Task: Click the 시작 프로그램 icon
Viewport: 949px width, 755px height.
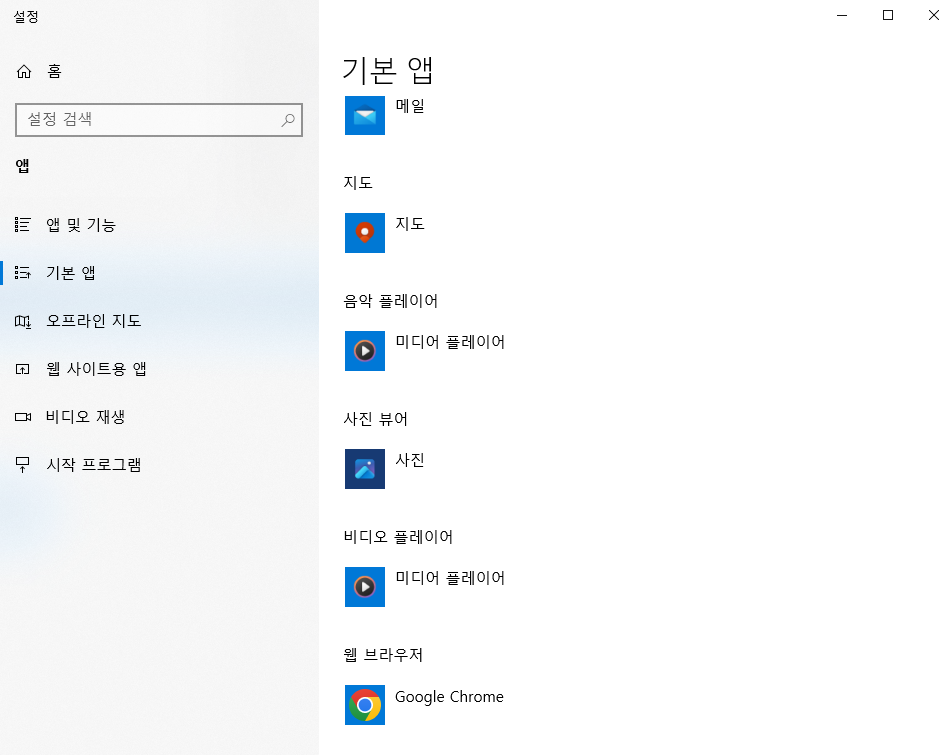Action: pyautogui.click(x=22, y=464)
